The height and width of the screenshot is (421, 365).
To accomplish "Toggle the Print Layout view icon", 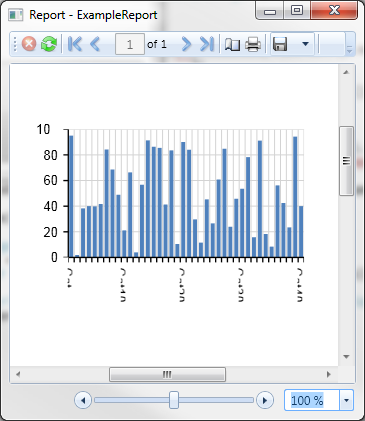I will (x=232, y=44).
